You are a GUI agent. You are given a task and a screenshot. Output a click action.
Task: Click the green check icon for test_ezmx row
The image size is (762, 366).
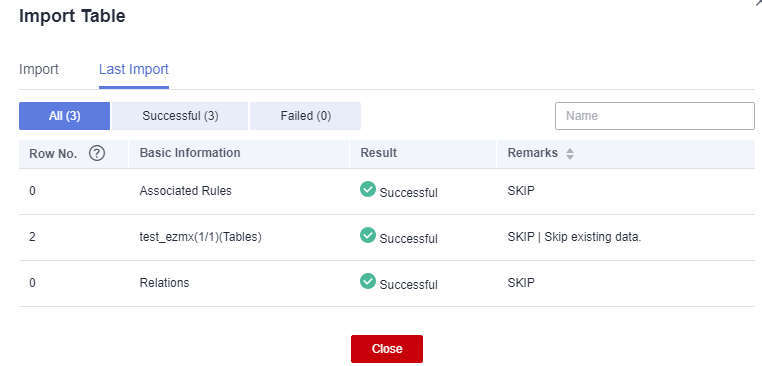pyautogui.click(x=368, y=235)
